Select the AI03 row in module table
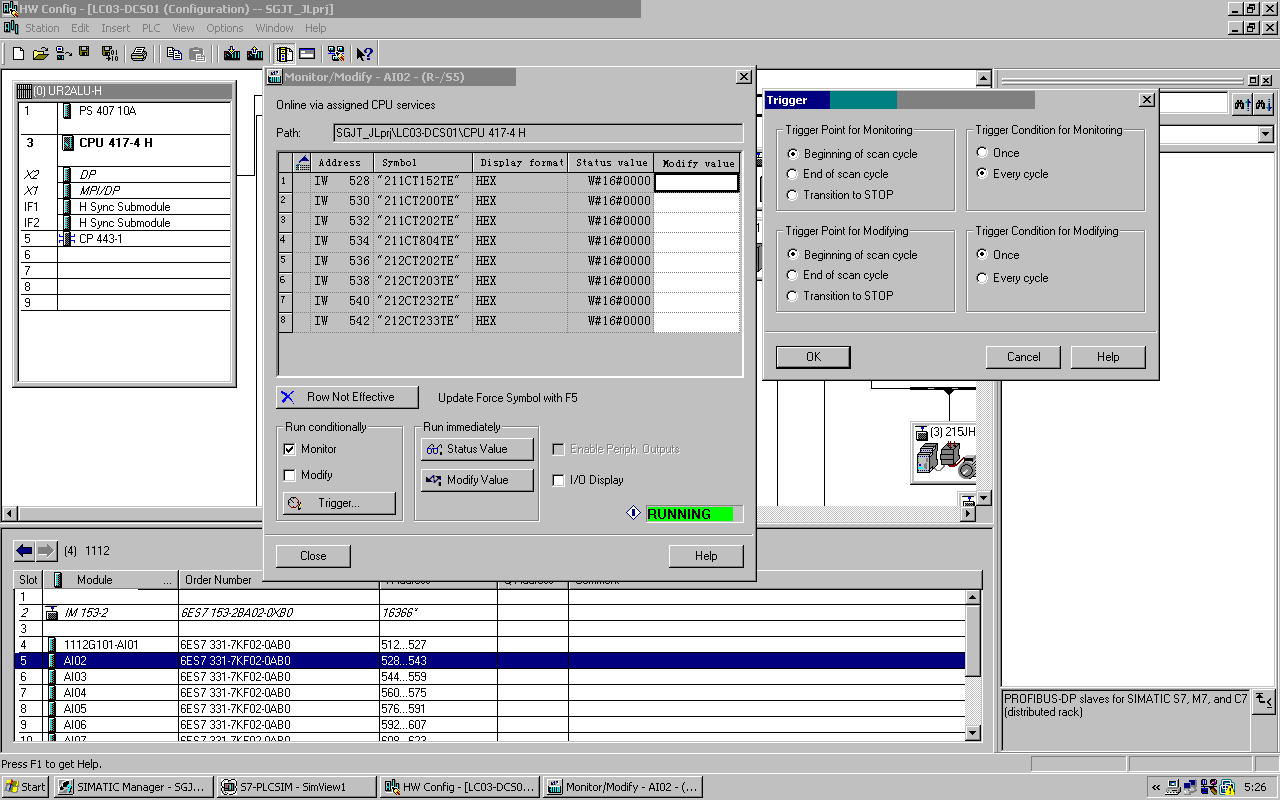The image size is (1280, 800). click(490, 677)
